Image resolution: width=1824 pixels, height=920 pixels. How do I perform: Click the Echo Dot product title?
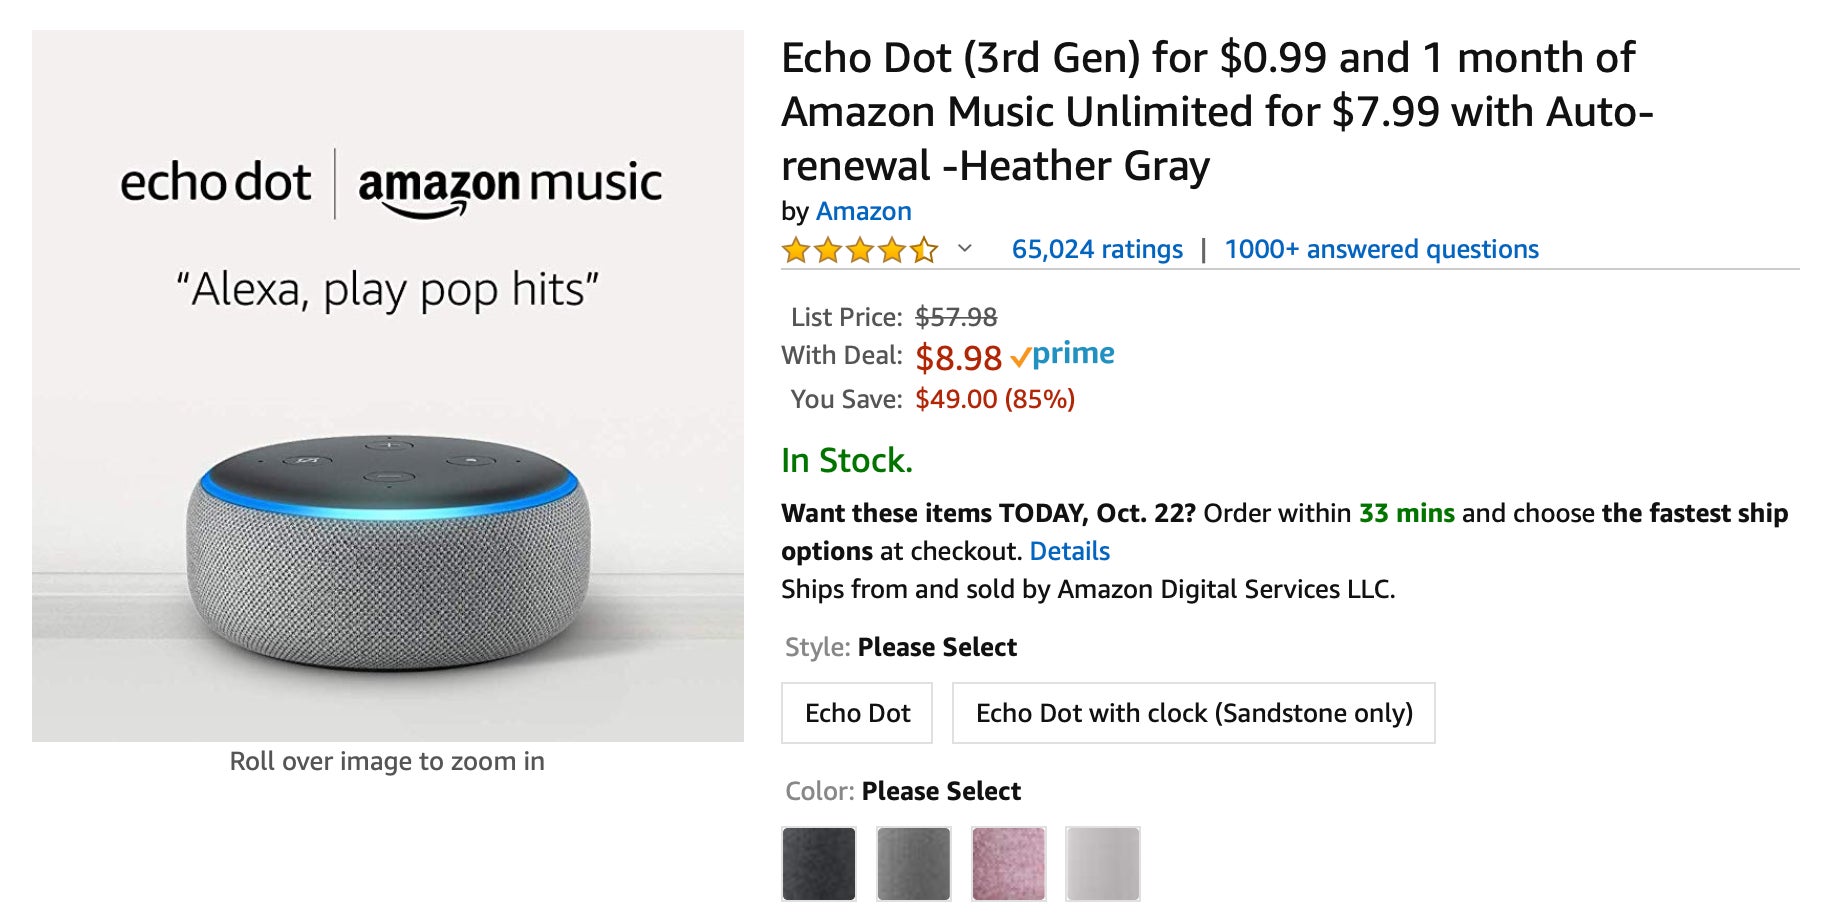tap(1216, 112)
